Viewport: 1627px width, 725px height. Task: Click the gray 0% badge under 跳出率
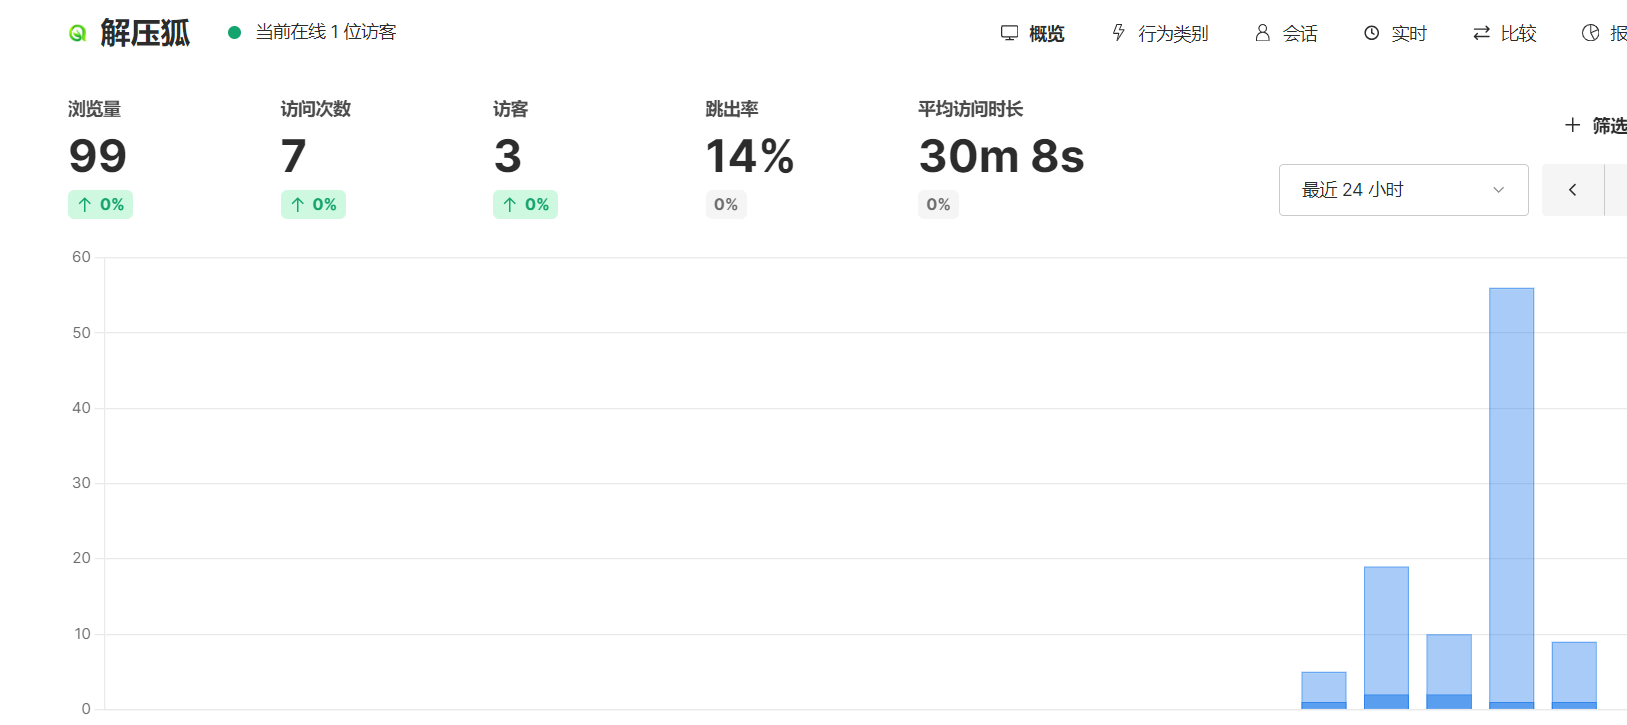pyautogui.click(x=726, y=204)
